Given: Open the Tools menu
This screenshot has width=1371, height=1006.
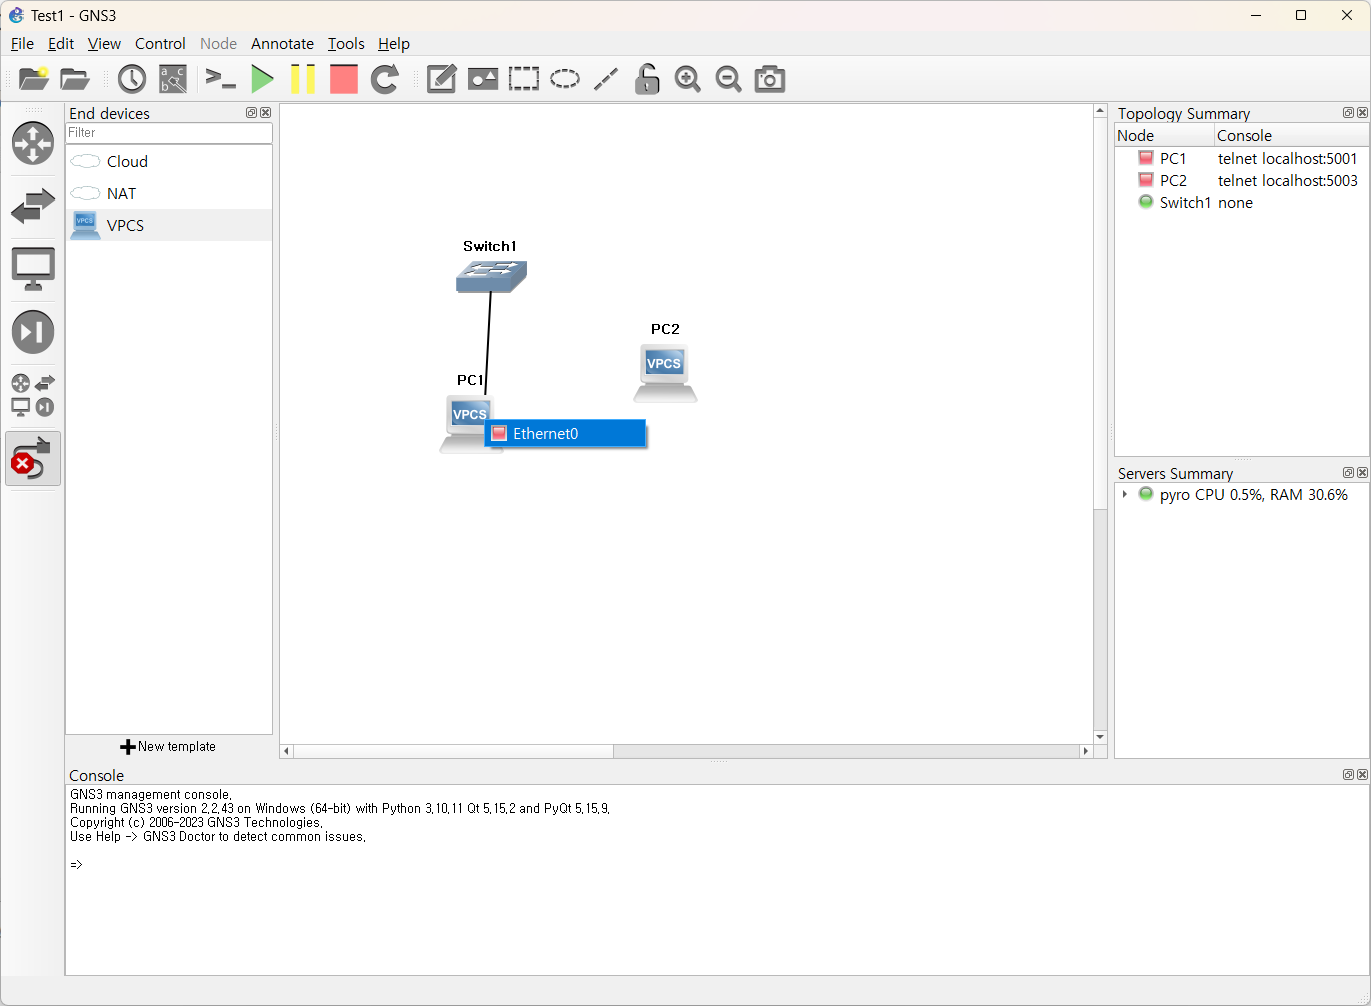Looking at the screenshot, I should pyautogui.click(x=346, y=44).
